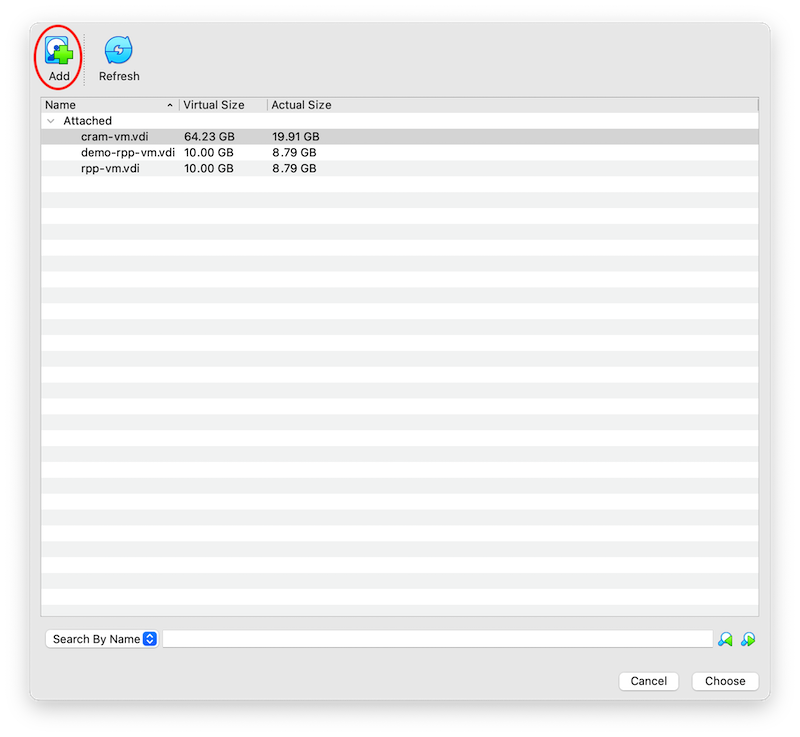800x737 pixels.
Task: Click the Cancel button
Action: (648, 681)
